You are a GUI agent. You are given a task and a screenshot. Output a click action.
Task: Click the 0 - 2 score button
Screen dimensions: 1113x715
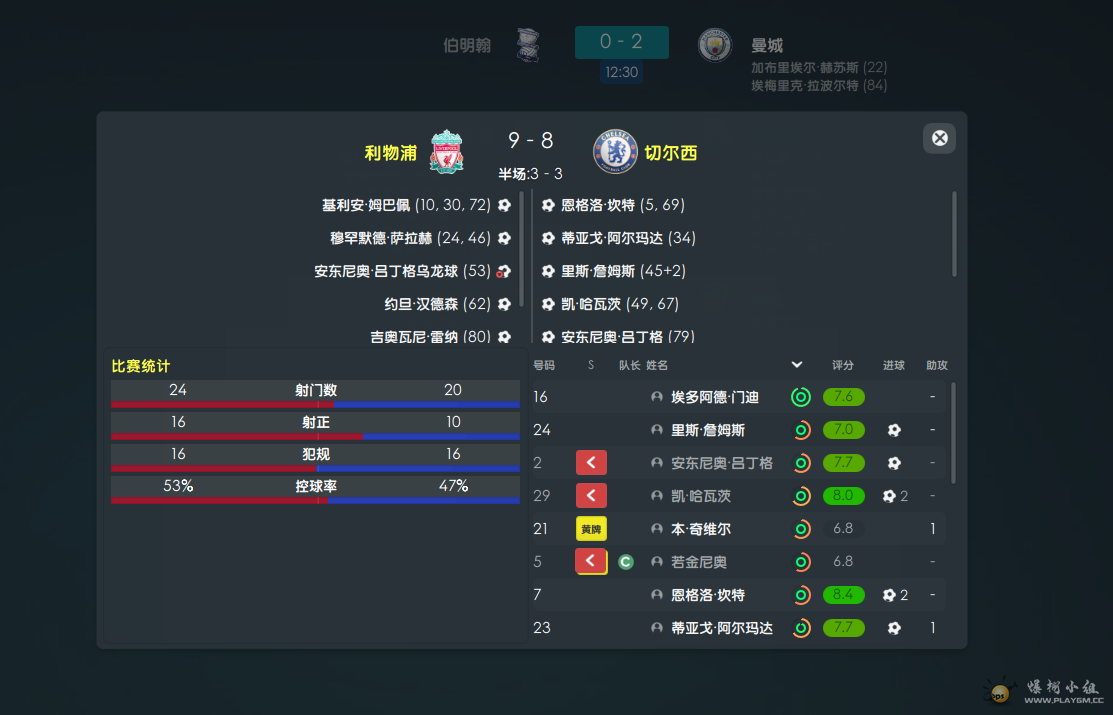622,42
